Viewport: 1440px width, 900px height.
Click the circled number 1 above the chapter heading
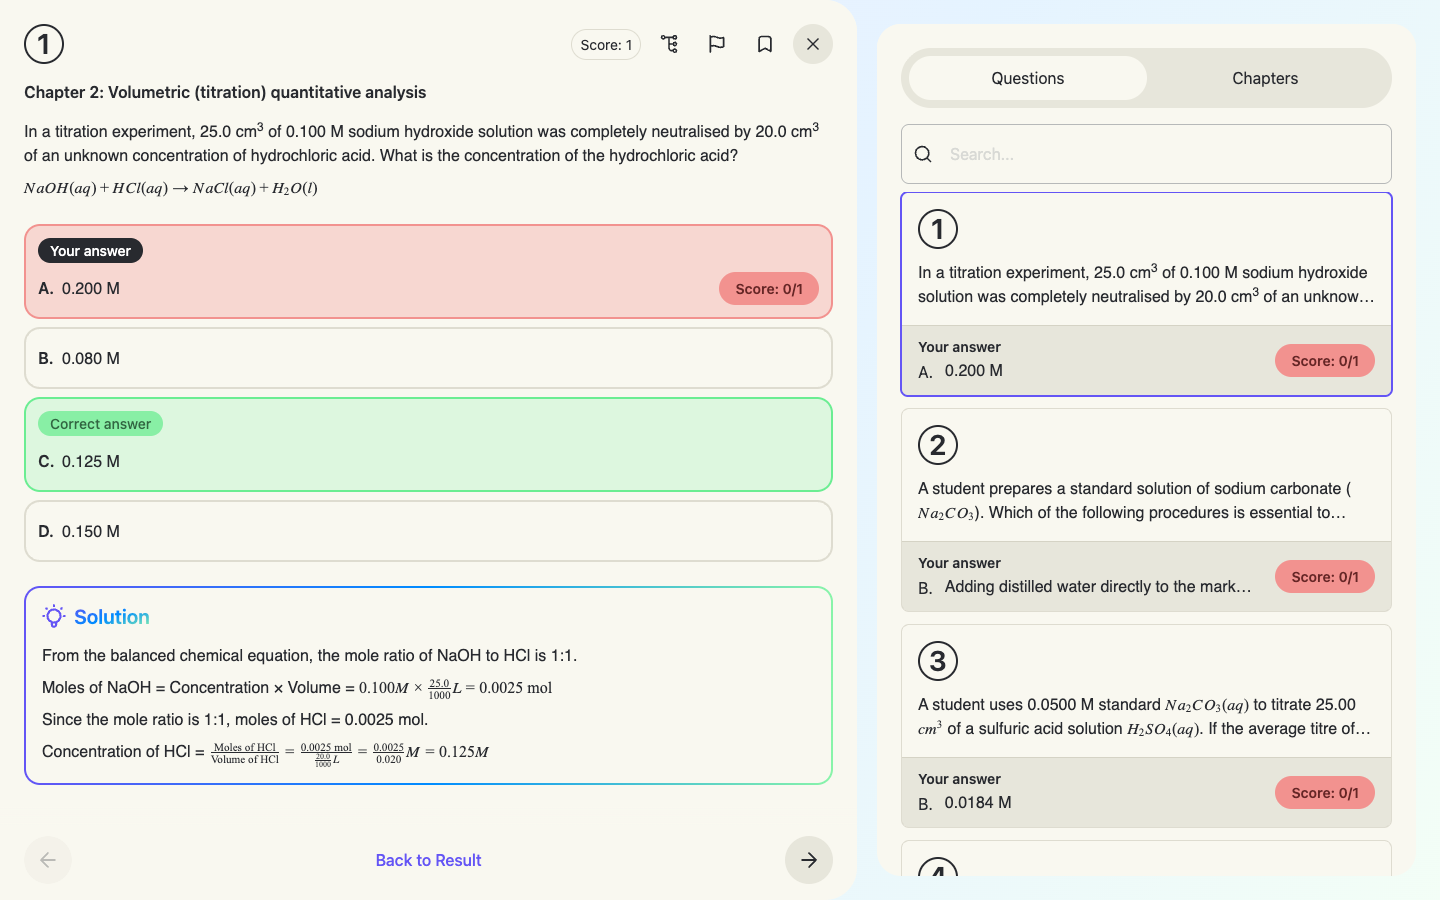44,44
